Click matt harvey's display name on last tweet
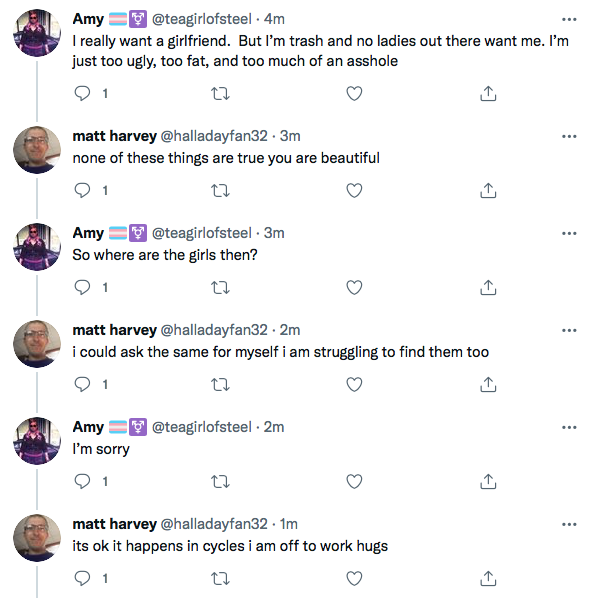This screenshot has height=598, width=590. coord(114,524)
